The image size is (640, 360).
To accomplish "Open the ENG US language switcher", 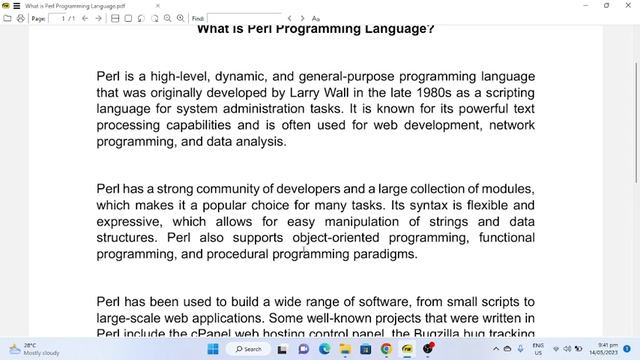I will pyautogui.click(x=538, y=349).
